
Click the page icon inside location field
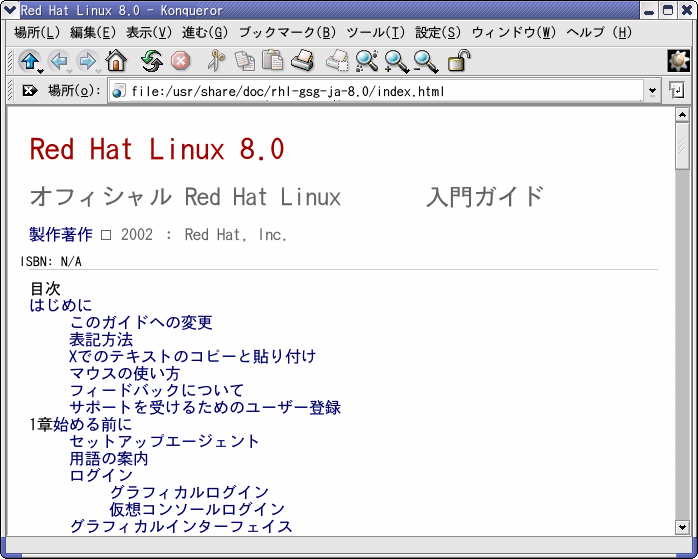click(119, 91)
